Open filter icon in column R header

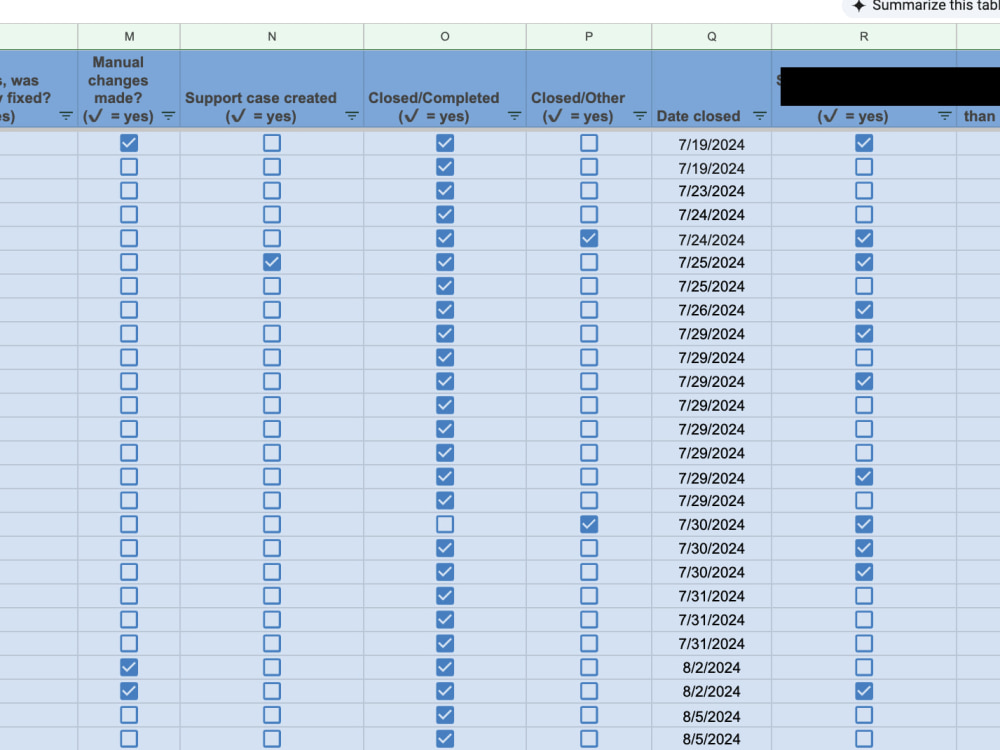945,116
